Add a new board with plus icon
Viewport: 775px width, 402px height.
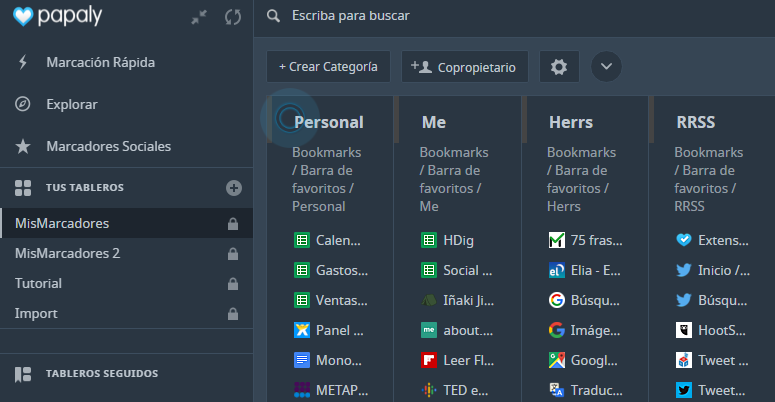click(234, 188)
